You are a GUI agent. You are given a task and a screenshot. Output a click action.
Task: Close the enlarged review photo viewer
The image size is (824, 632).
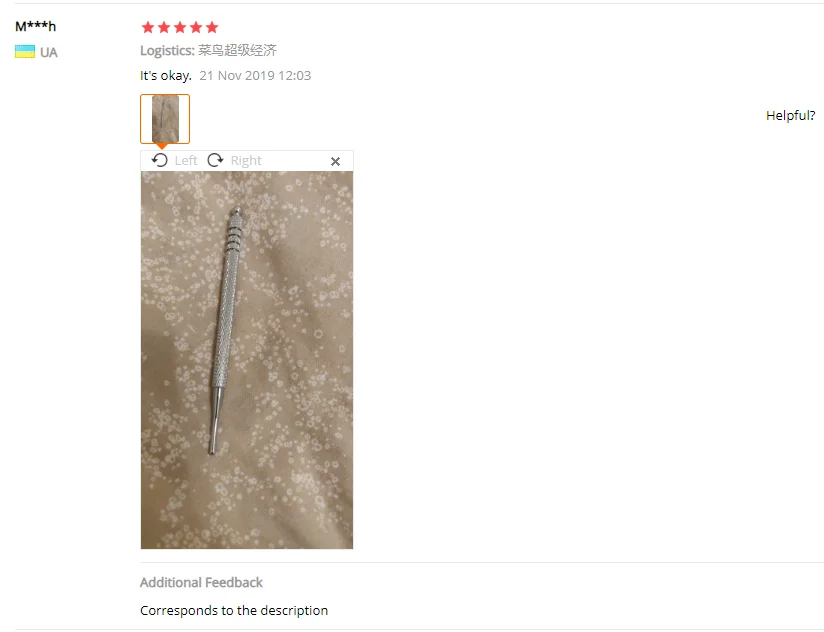[335, 161]
